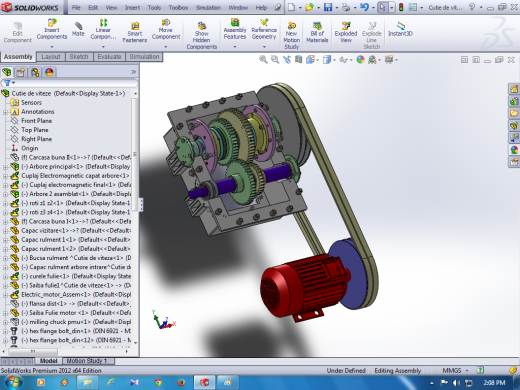Viewport: 520px width, 390px height.
Task: Toggle the Instant3D mode
Action: coord(400,29)
